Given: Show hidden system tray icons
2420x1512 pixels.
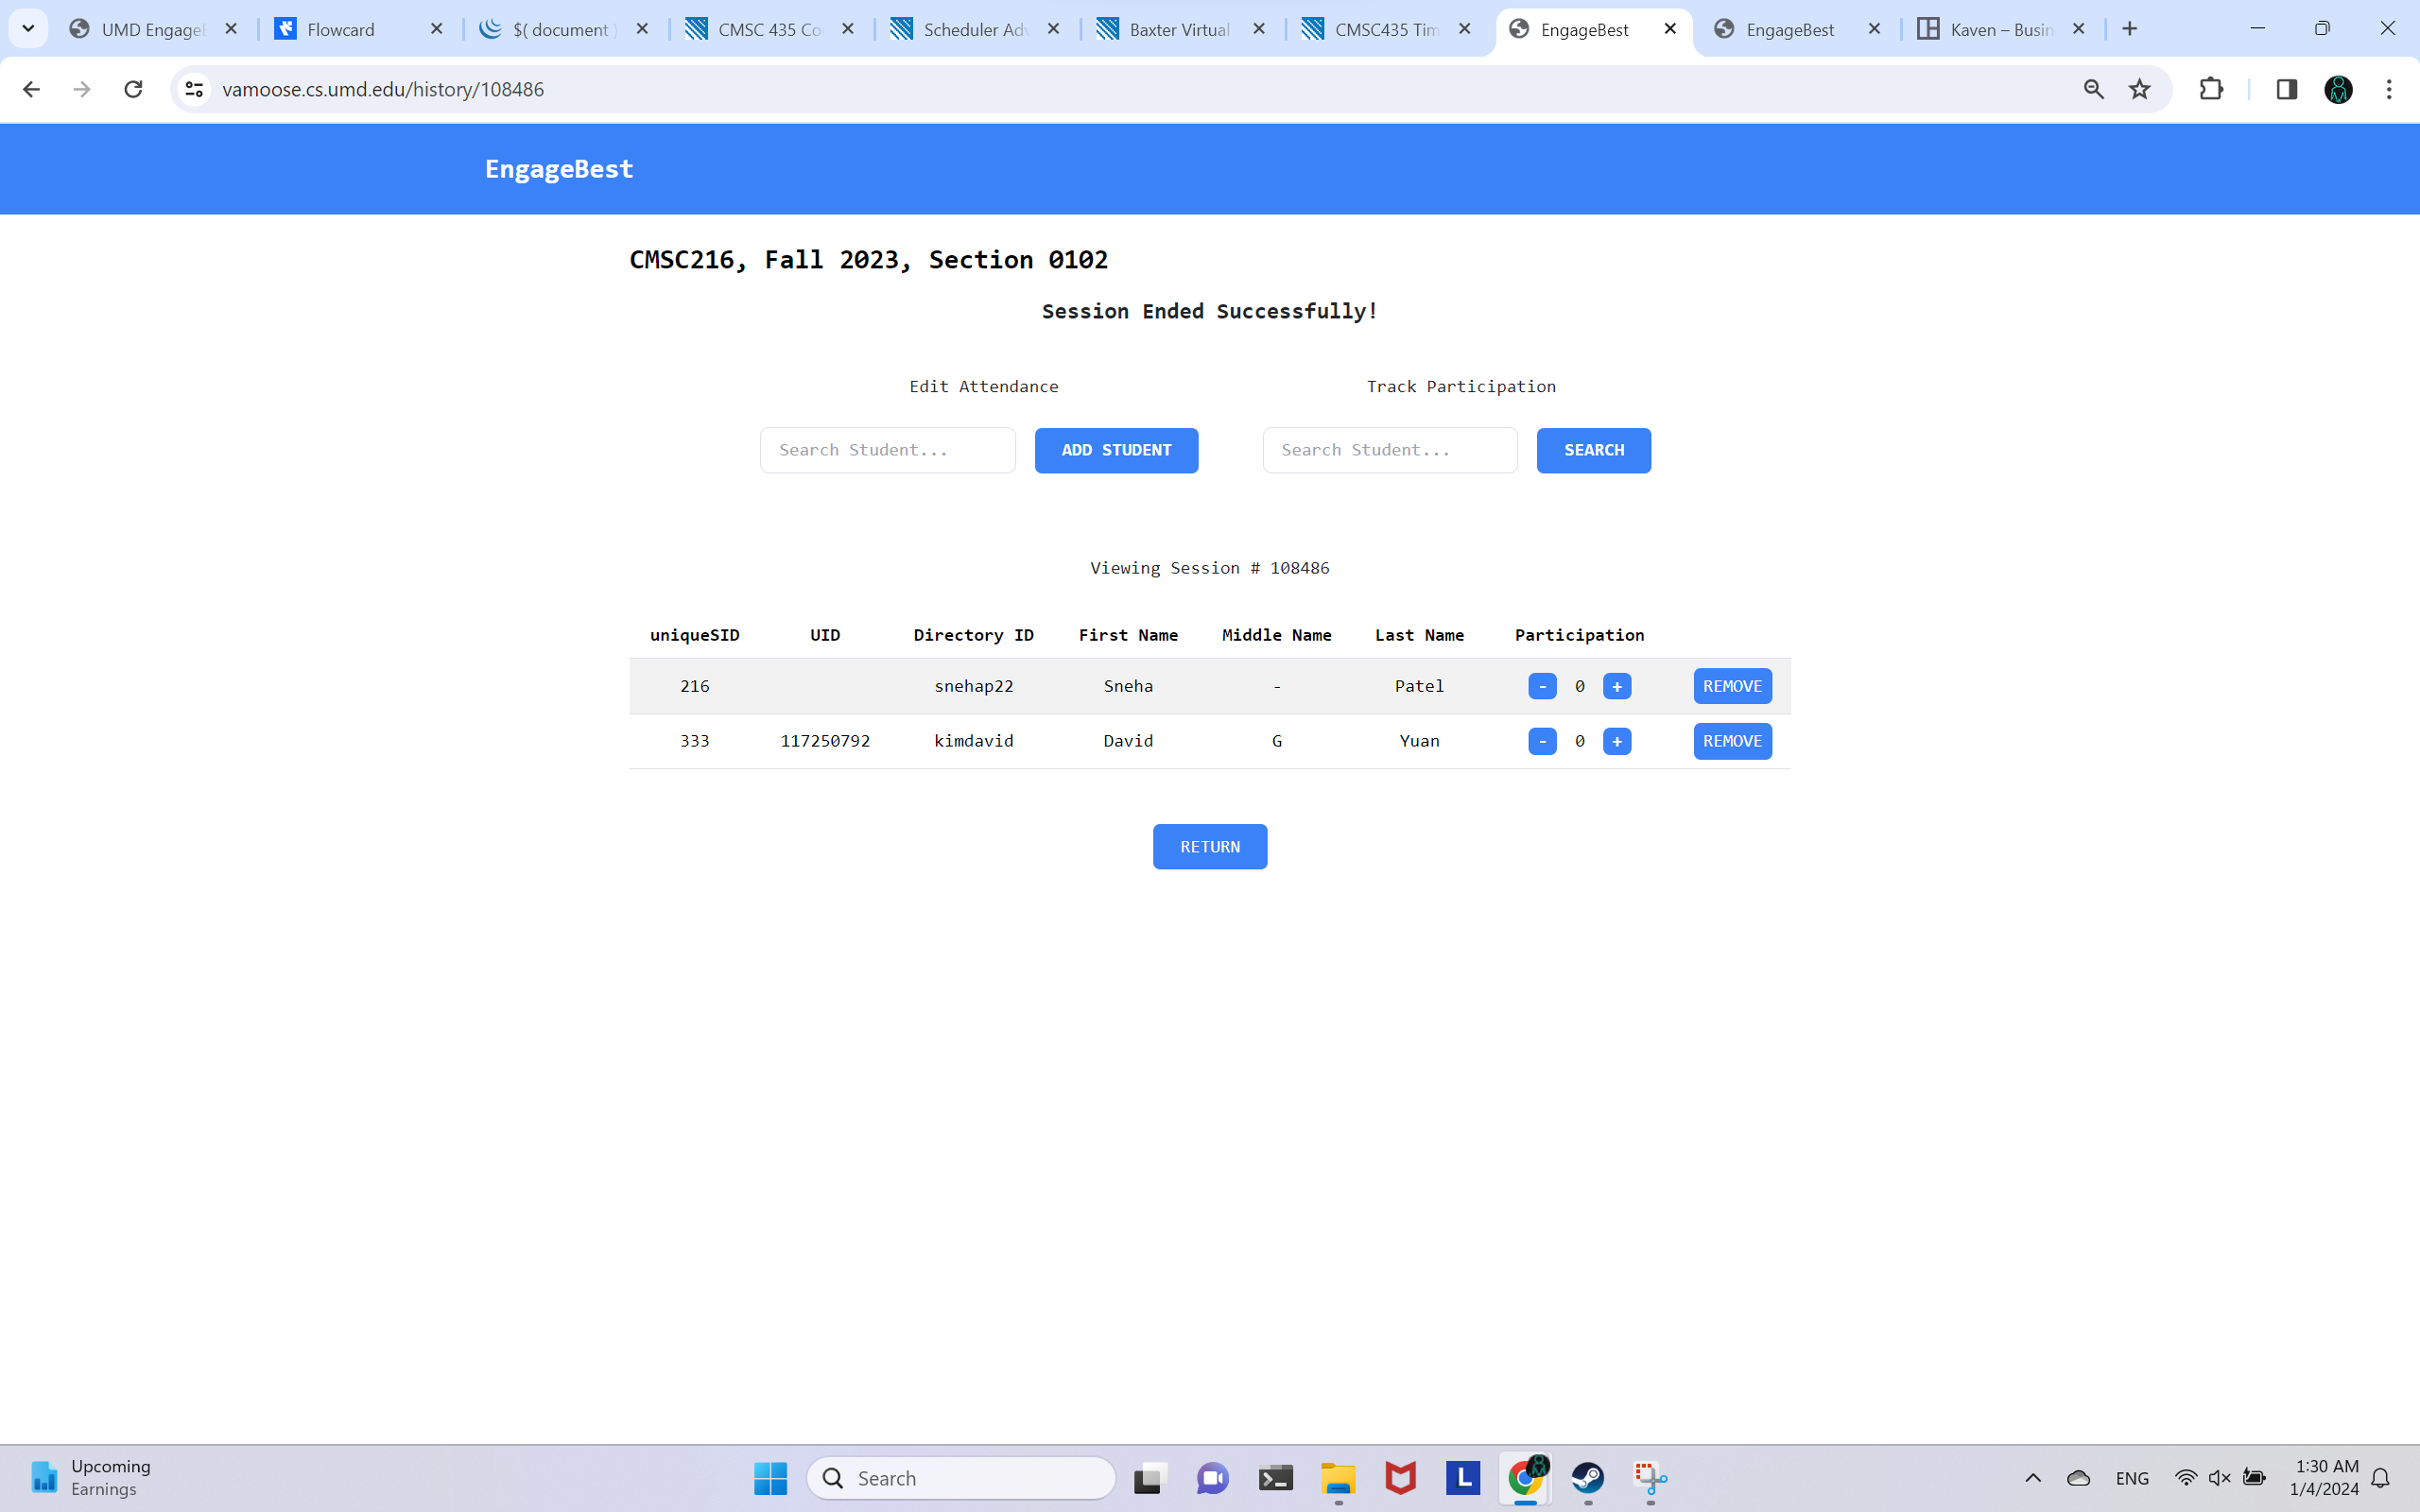Looking at the screenshot, I should tap(2033, 1478).
